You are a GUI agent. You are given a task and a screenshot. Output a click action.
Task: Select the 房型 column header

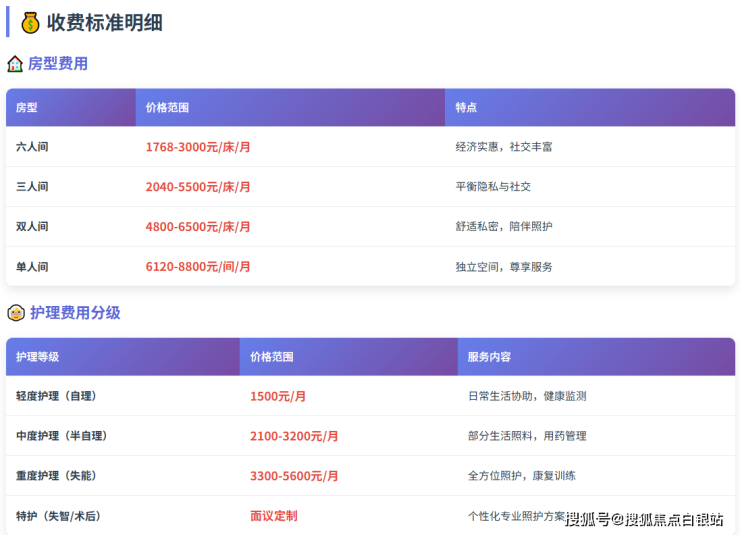coord(27,107)
